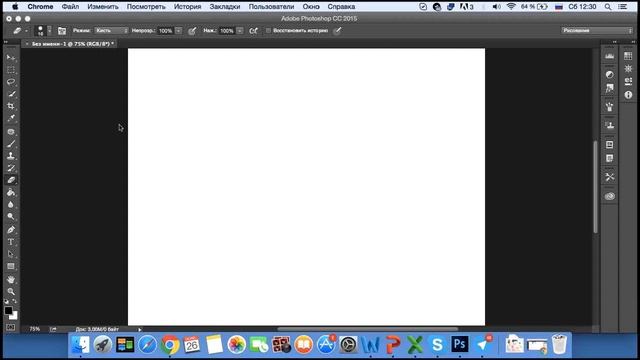The width and height of the screenshot is (640, 360).
Task: Toggle airbrush-style build-up button
Action: (x=253, y=31)
